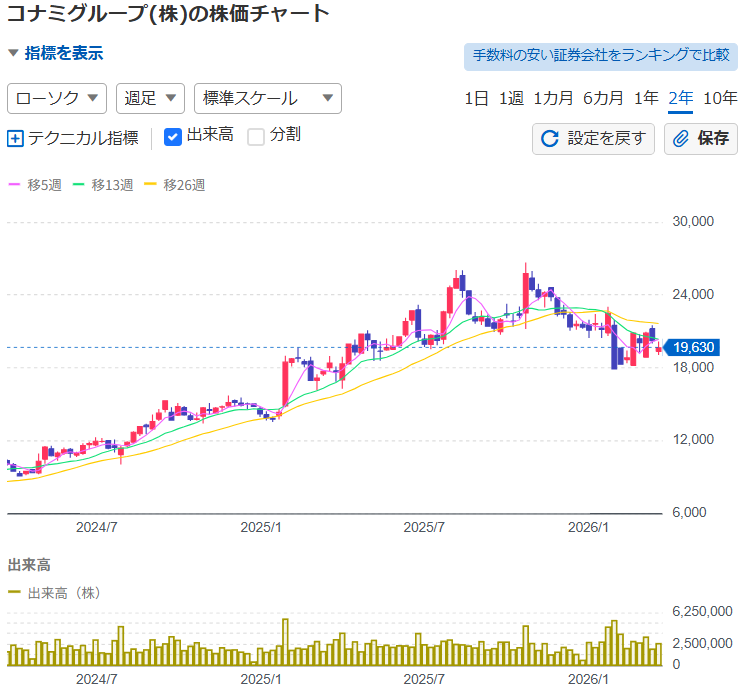This screenshot has width=748, height=689.
Task: Select the 1カ月 period tab
Action: pyautogui.click(x=553, y=98)
